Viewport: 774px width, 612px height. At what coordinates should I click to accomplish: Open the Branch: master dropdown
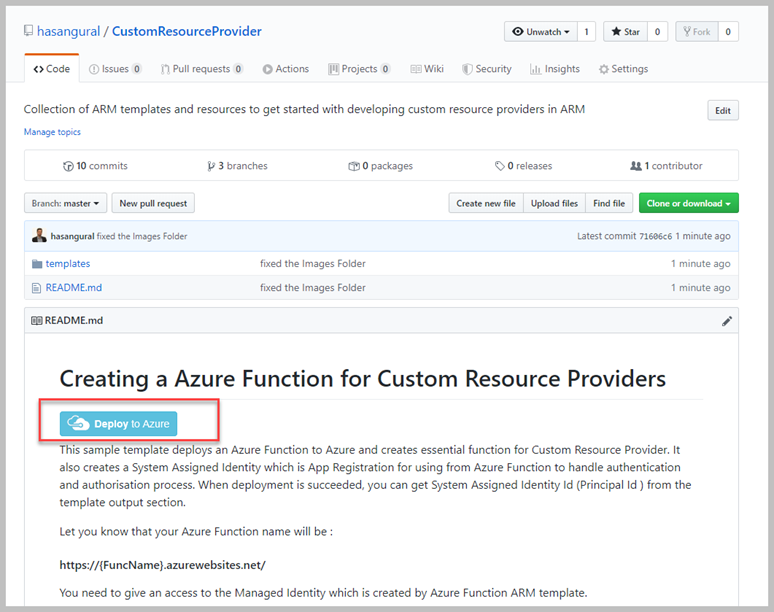(x=66, y=203)
